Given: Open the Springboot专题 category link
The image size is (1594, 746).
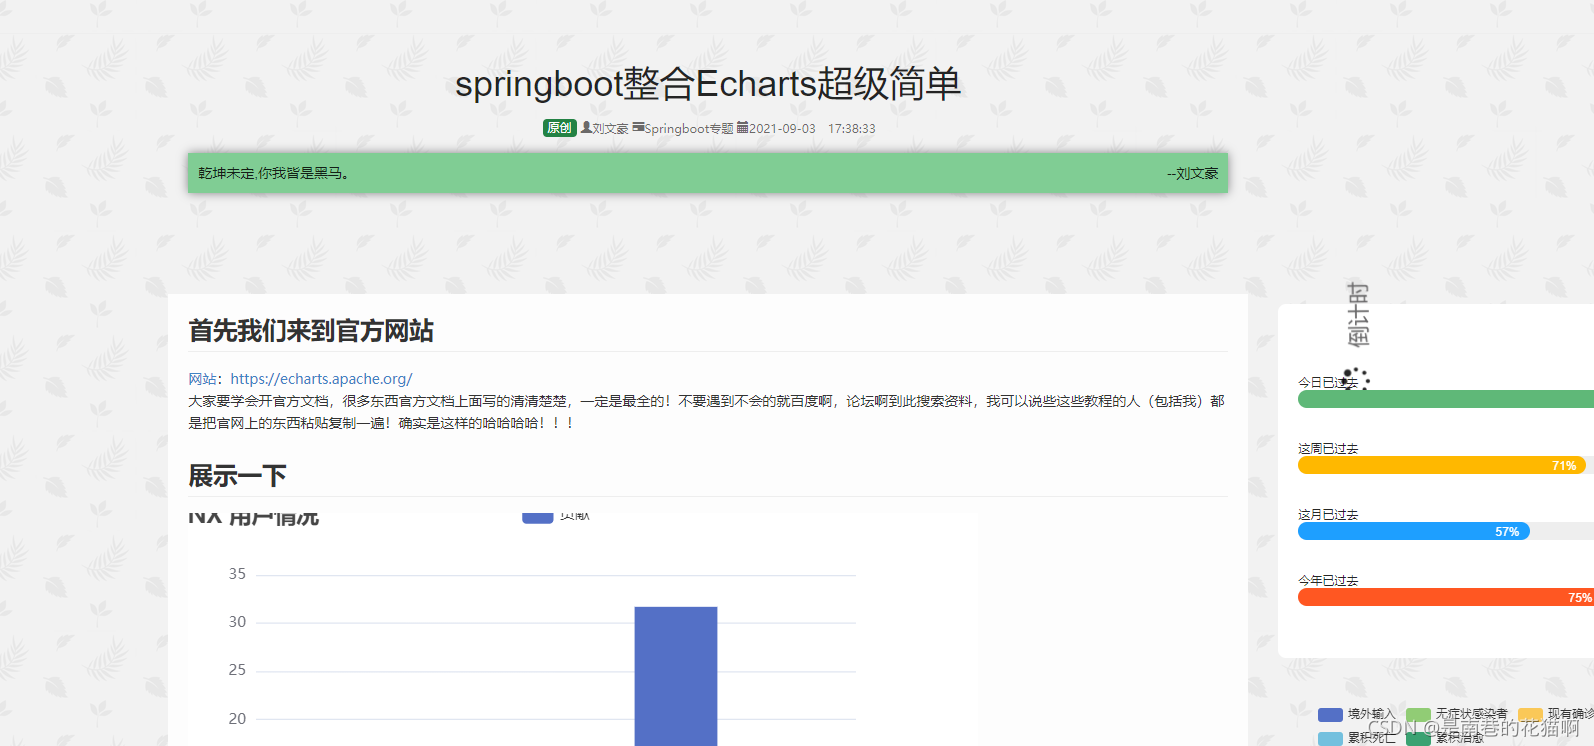Looking at the screenshot, I should (x=689, y=129).
